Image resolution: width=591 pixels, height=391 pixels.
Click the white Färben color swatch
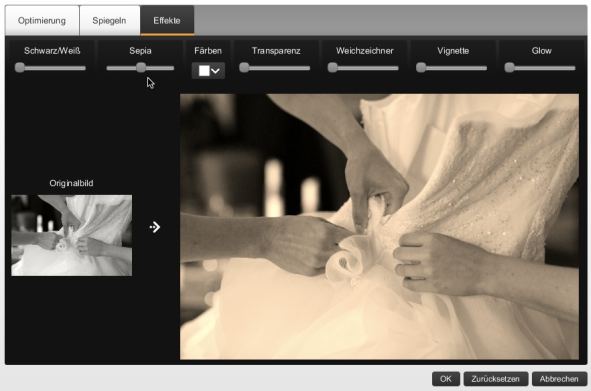click(x=204, y=71)
